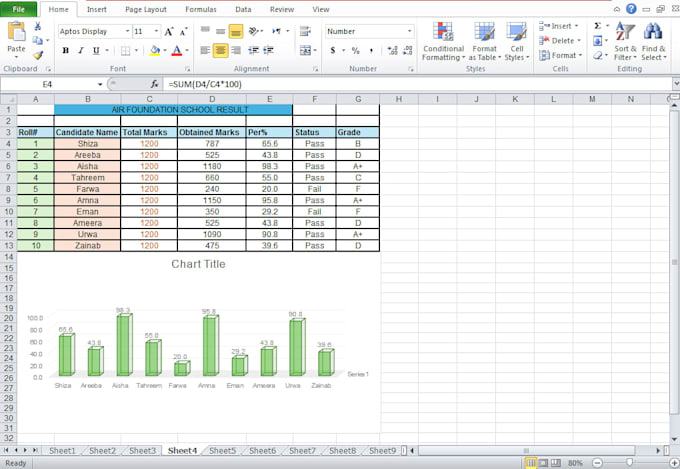Toggle Align Text Left
This screenshot has height=469, width=680.
[x=205, y=50]
